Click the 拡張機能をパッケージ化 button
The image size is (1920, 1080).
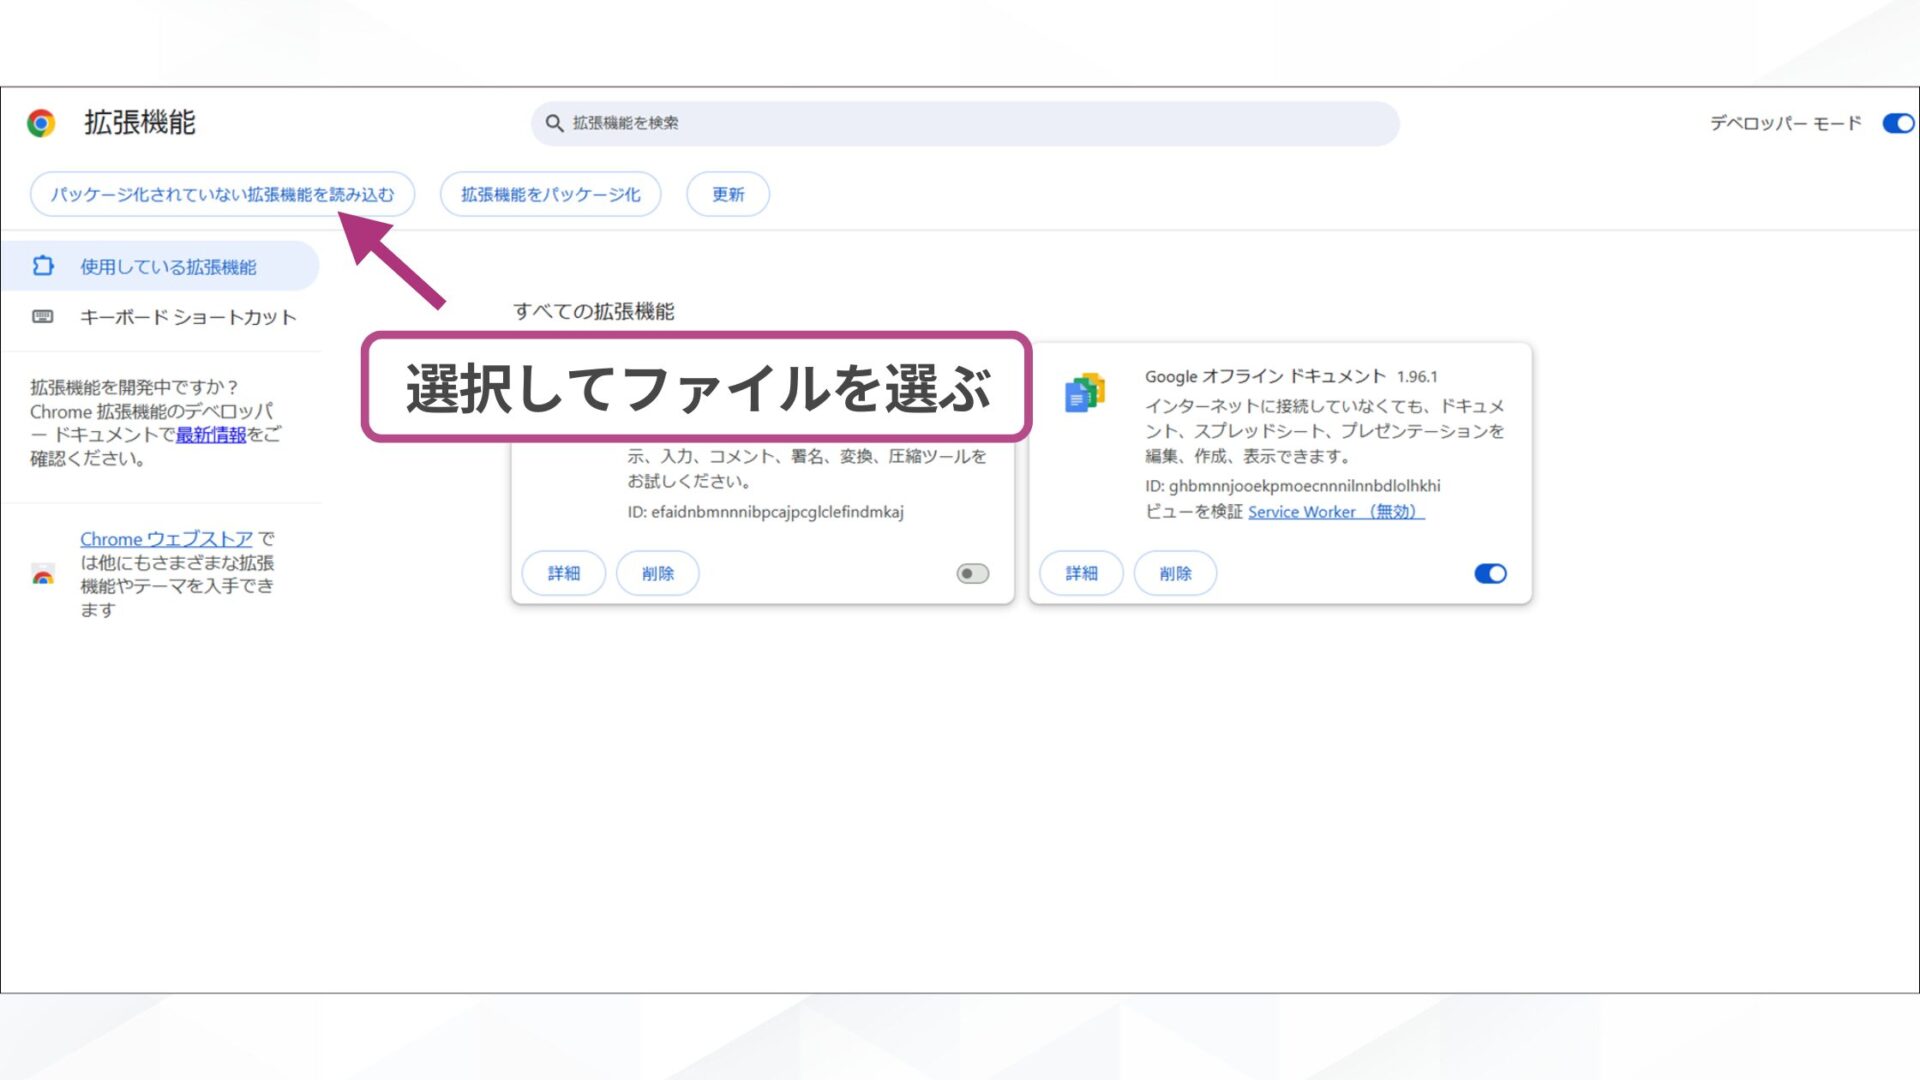pyautogui.click(x=549, y=194)
